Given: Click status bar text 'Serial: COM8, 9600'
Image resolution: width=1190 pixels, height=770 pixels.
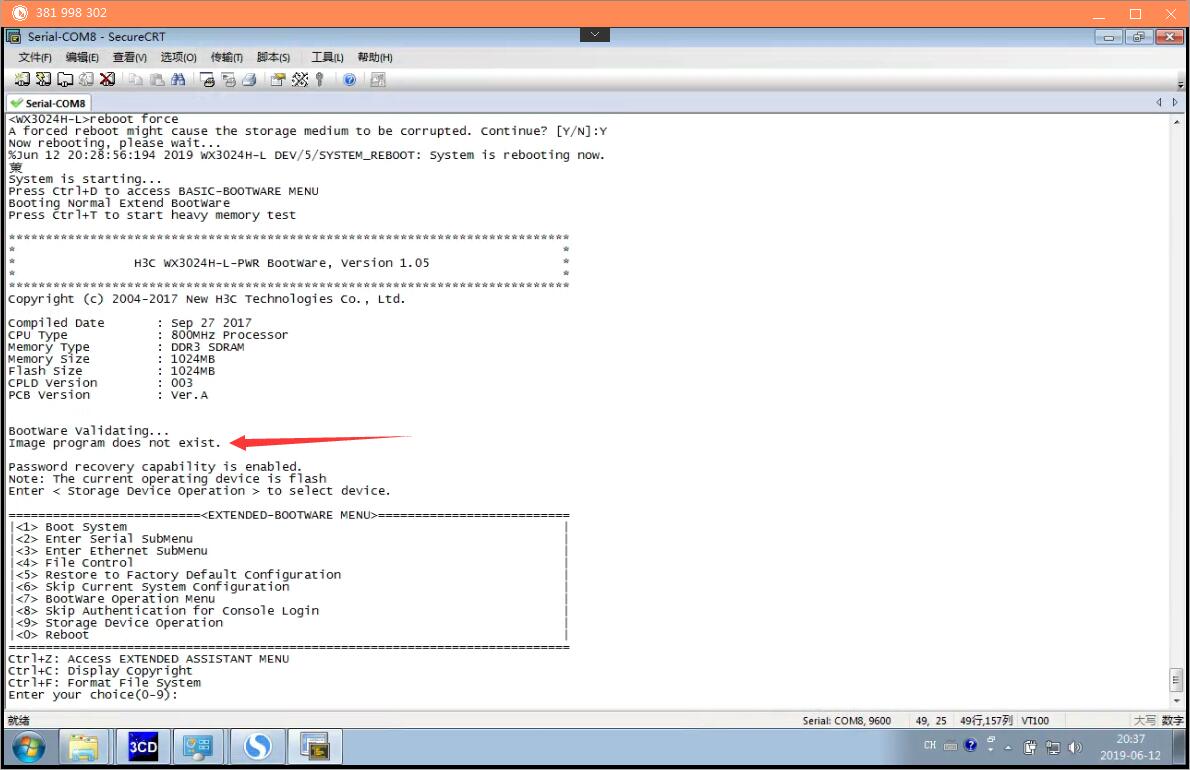Looking at the screenshot, I should 846,721.
